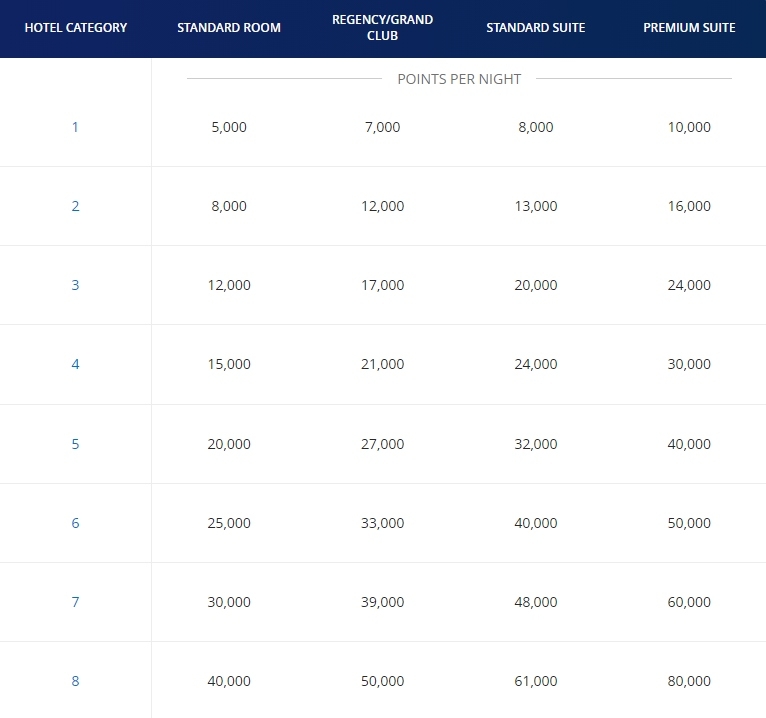Select category 4 Standard Room value 15,000
The image size is (766, 718).
coord(229,364)
